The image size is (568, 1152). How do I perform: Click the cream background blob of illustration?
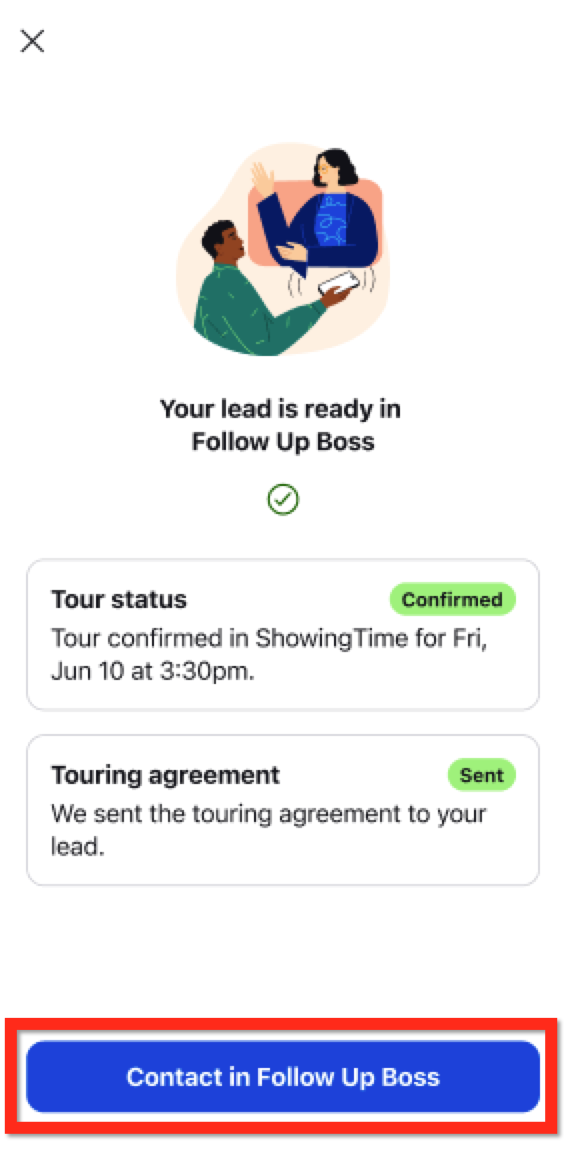click(x=283, y=250)
